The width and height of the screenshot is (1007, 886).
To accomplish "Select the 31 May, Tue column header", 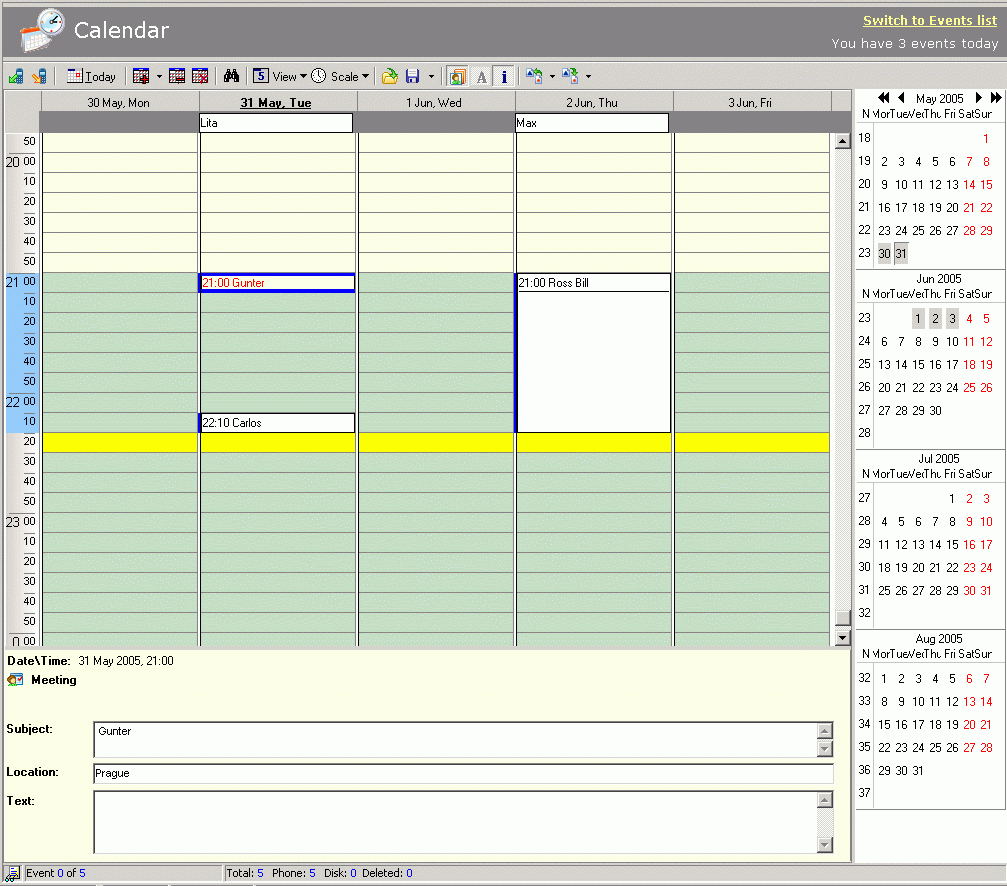I will (x=276, y=102).
